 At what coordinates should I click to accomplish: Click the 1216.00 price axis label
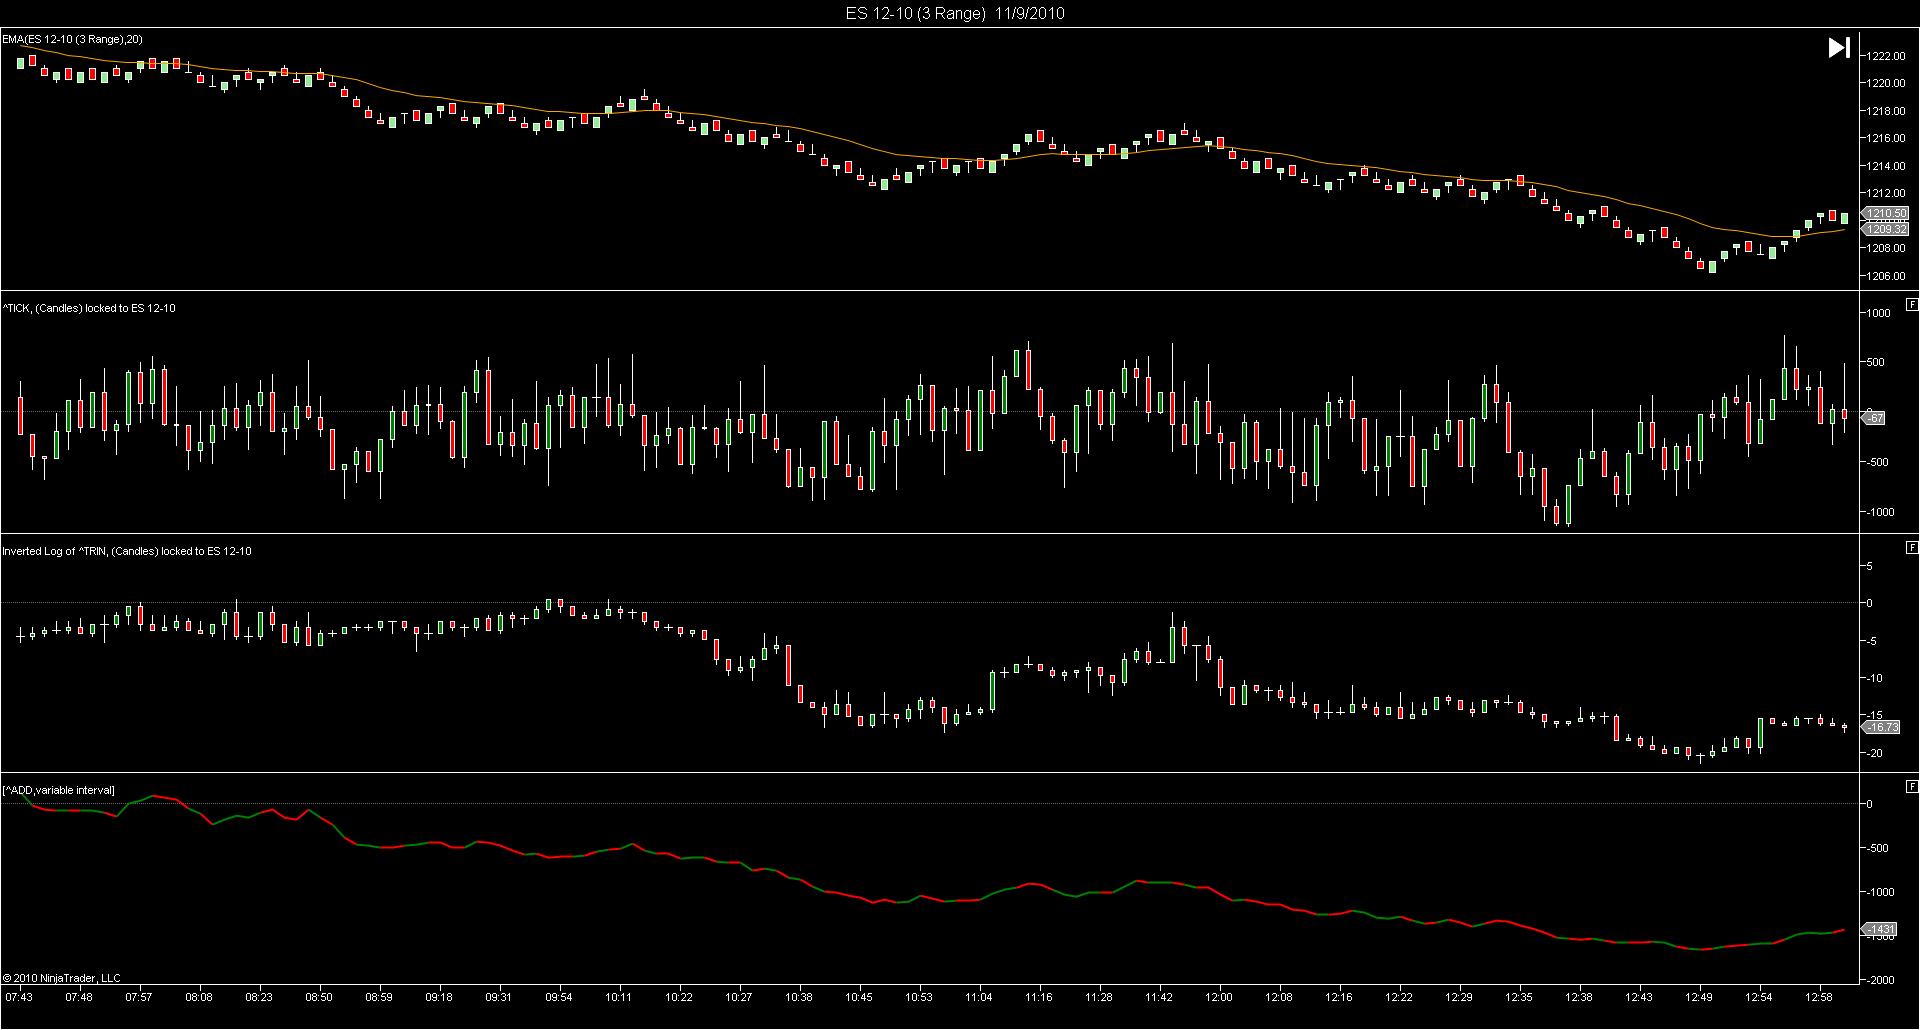click(x=1885, y=138)
